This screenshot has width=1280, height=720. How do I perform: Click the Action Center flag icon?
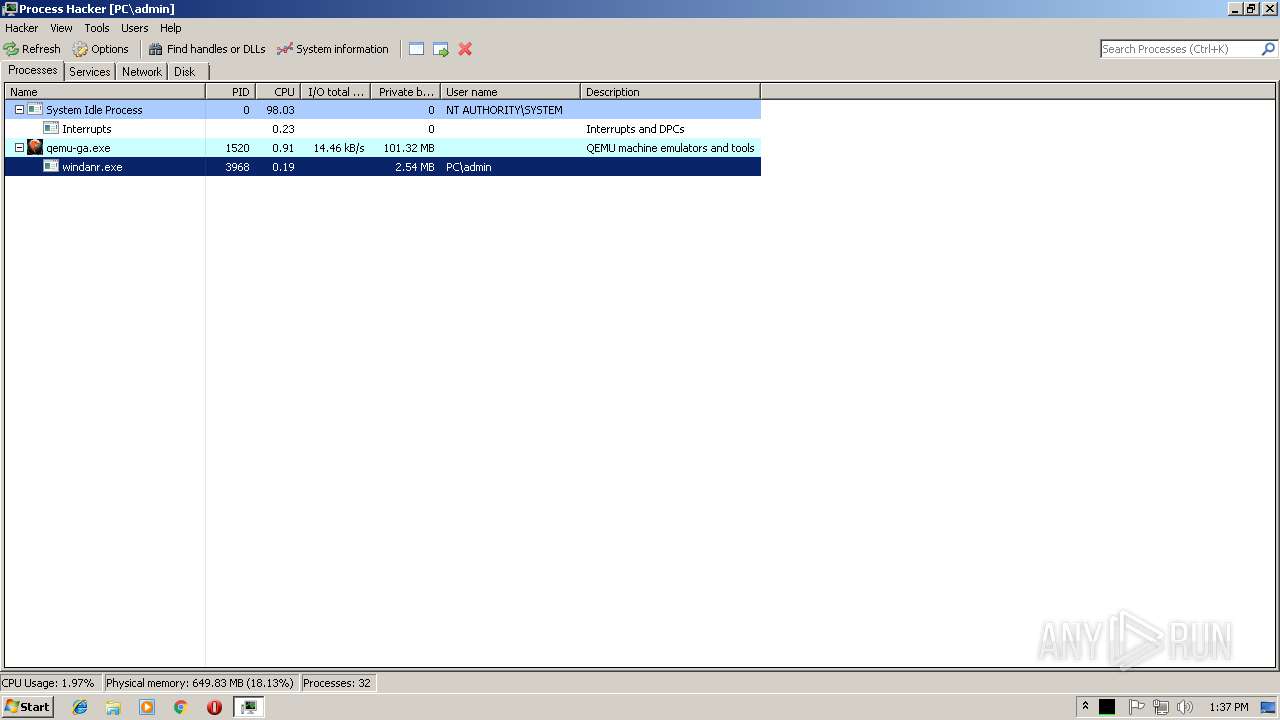(x=1136, y=707)
